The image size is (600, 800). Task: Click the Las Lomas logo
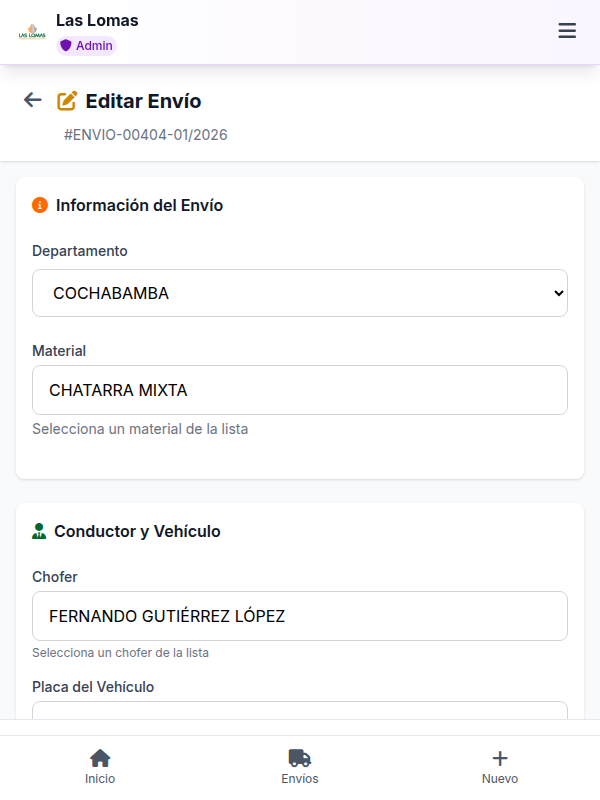pos(31,30)
